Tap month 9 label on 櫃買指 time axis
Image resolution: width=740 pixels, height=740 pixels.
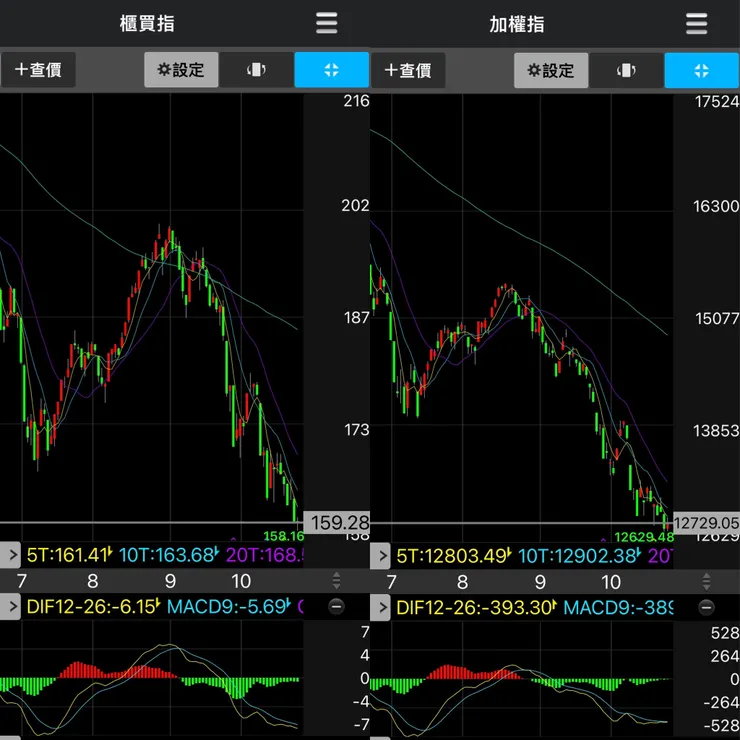(170, 581)
